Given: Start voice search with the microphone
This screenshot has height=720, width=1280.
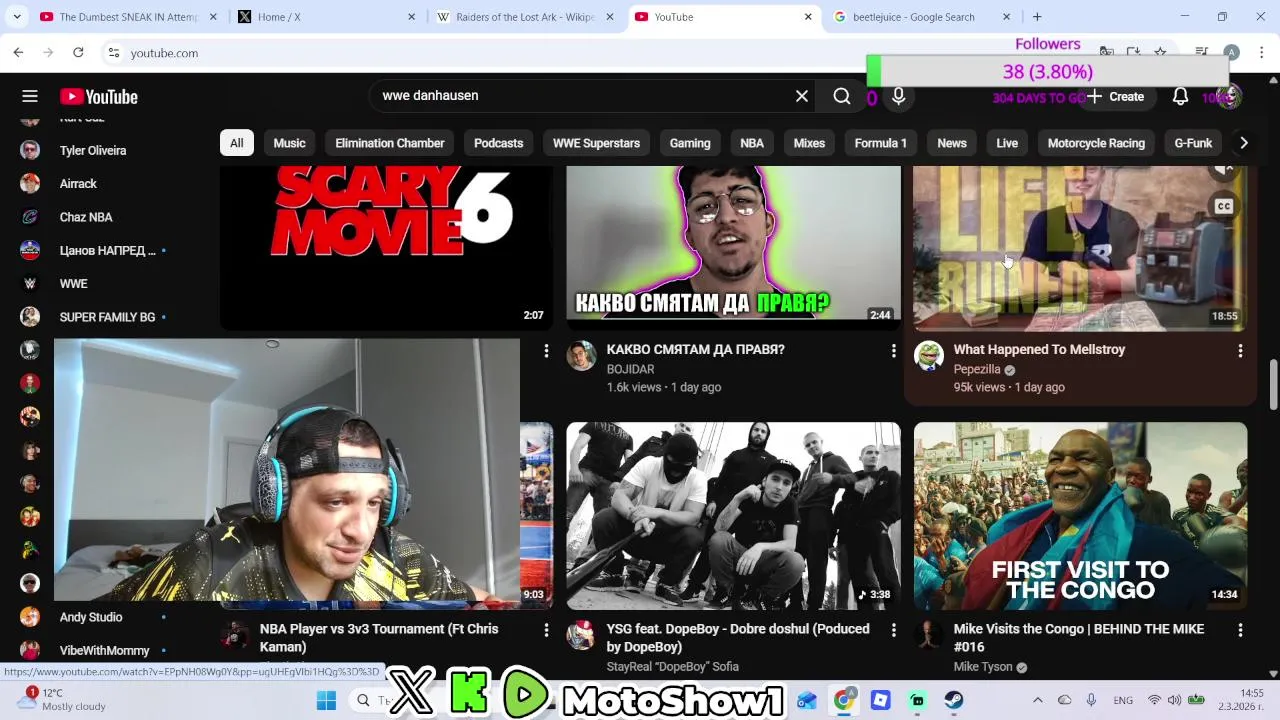Looking at the screenshot, I should (x=899, y=96).
